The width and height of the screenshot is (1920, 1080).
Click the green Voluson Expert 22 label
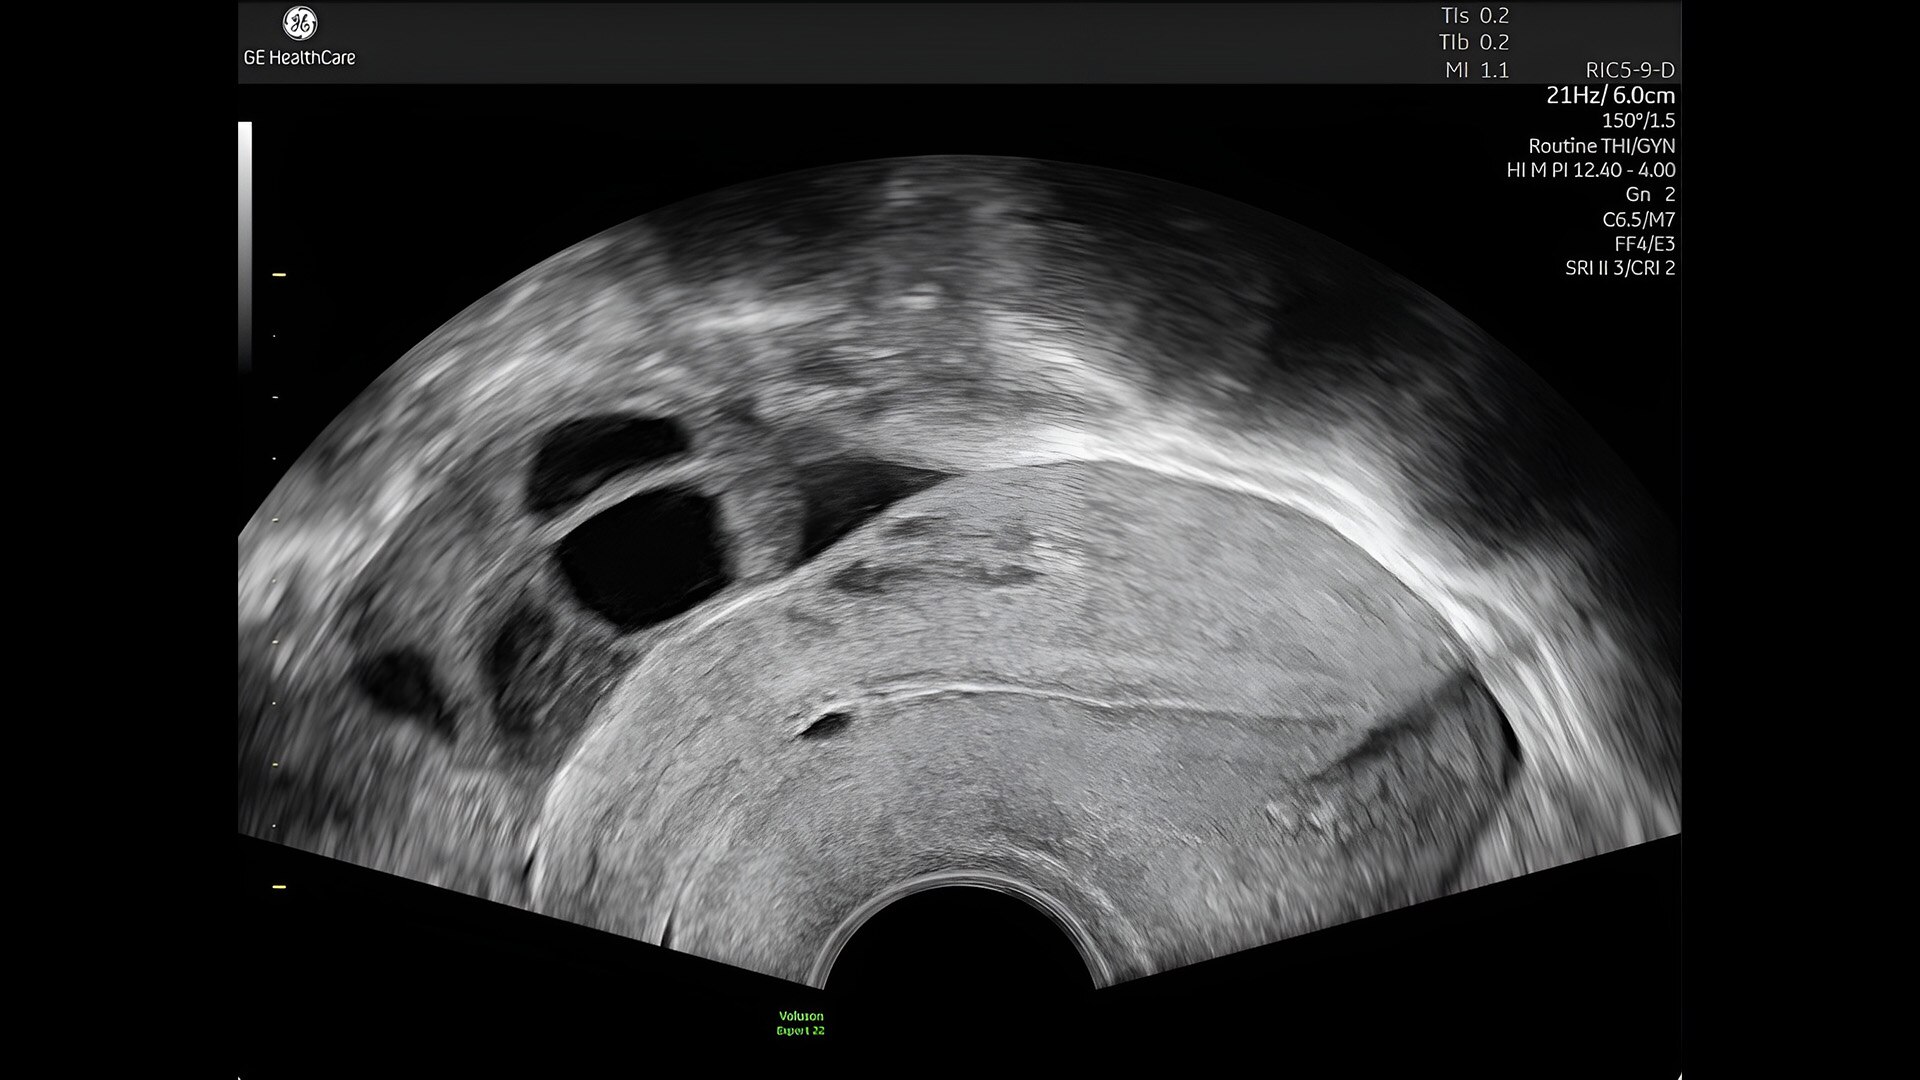tap(800, 1023)
